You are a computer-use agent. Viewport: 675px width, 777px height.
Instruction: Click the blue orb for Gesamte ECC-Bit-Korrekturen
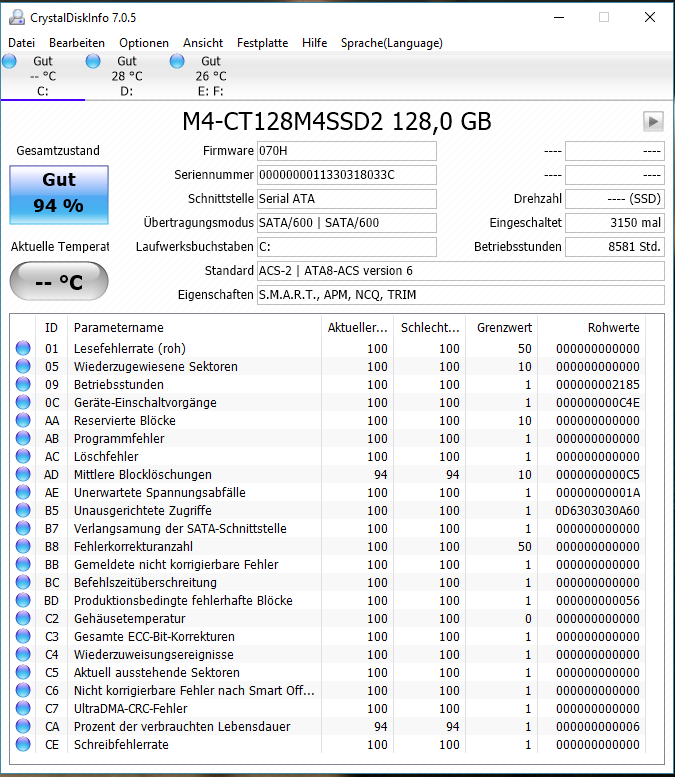pyautogui.click(x=23, y=636)
